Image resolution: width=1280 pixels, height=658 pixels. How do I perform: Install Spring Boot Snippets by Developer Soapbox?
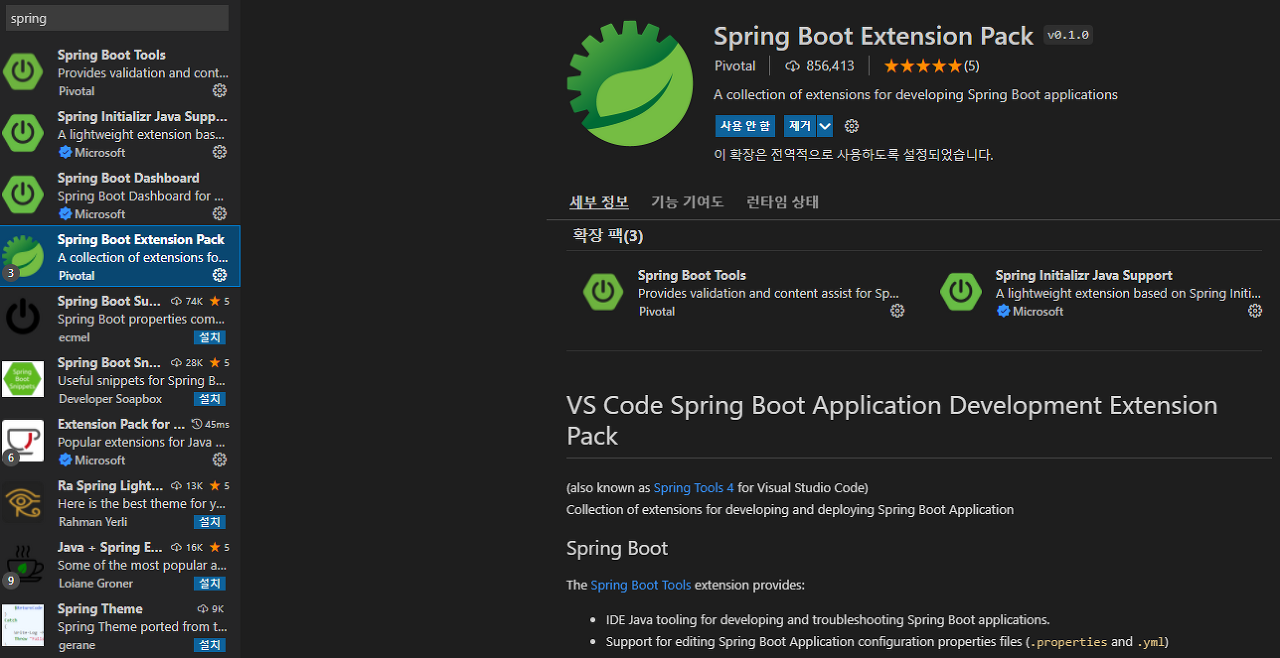coord(210,399)
